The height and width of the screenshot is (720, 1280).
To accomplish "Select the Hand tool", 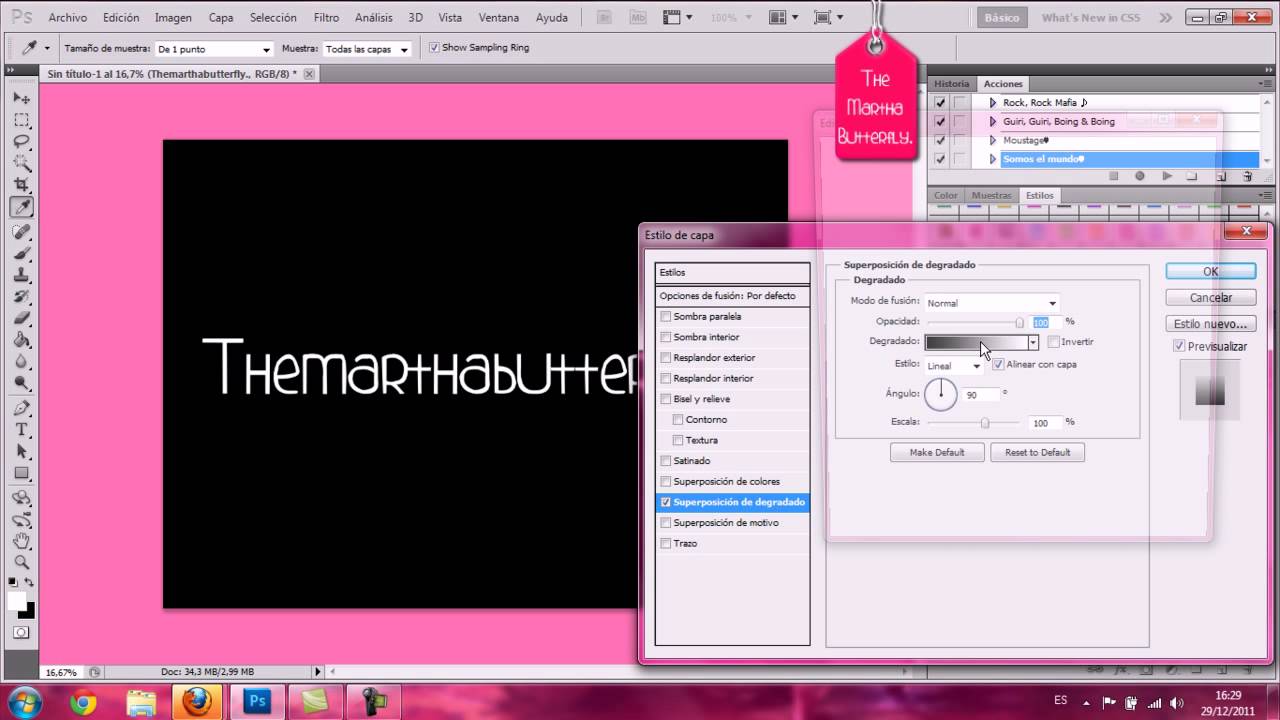I will coord(21,541).
